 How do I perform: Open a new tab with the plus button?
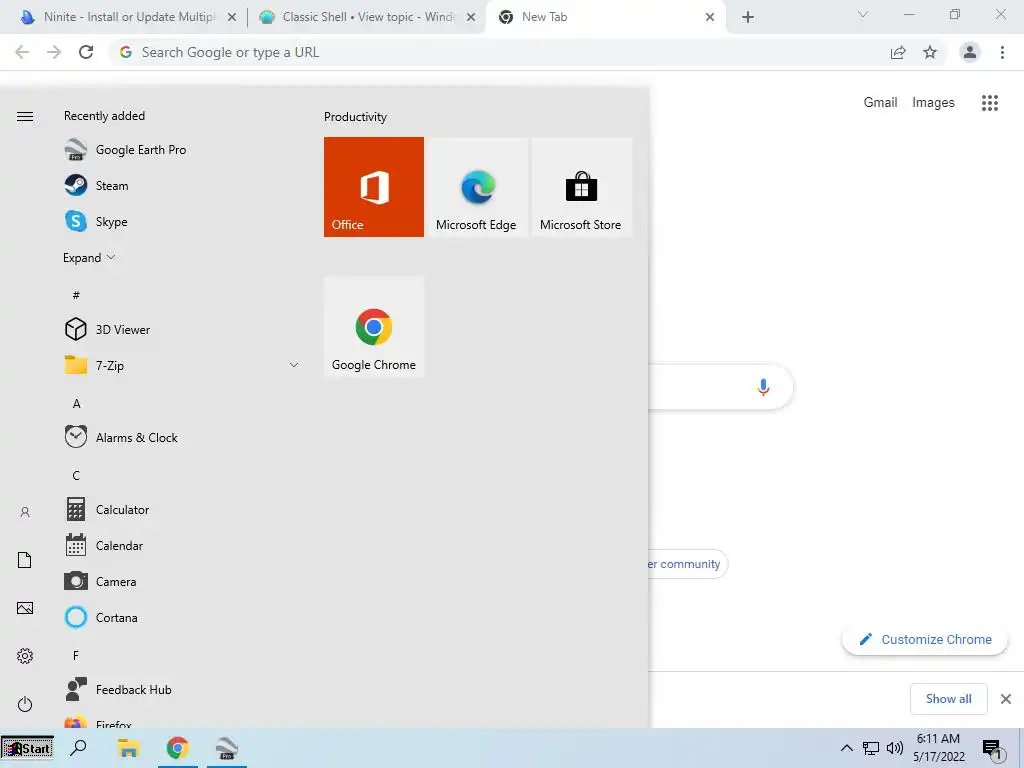(x=748, y=17)
